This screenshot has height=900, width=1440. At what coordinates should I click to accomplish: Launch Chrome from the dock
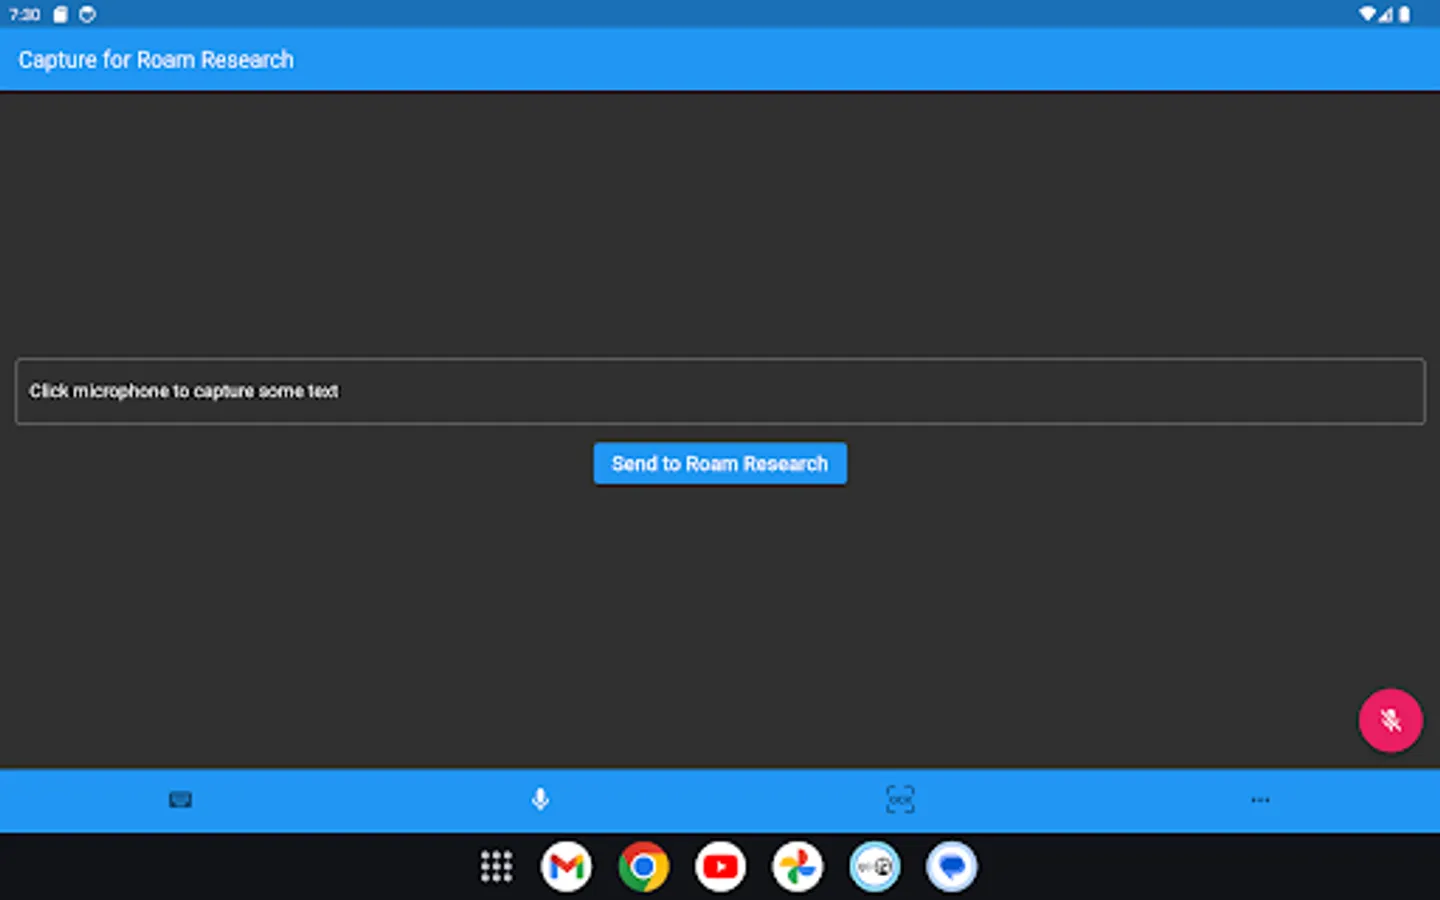click(x=643, y=867)
